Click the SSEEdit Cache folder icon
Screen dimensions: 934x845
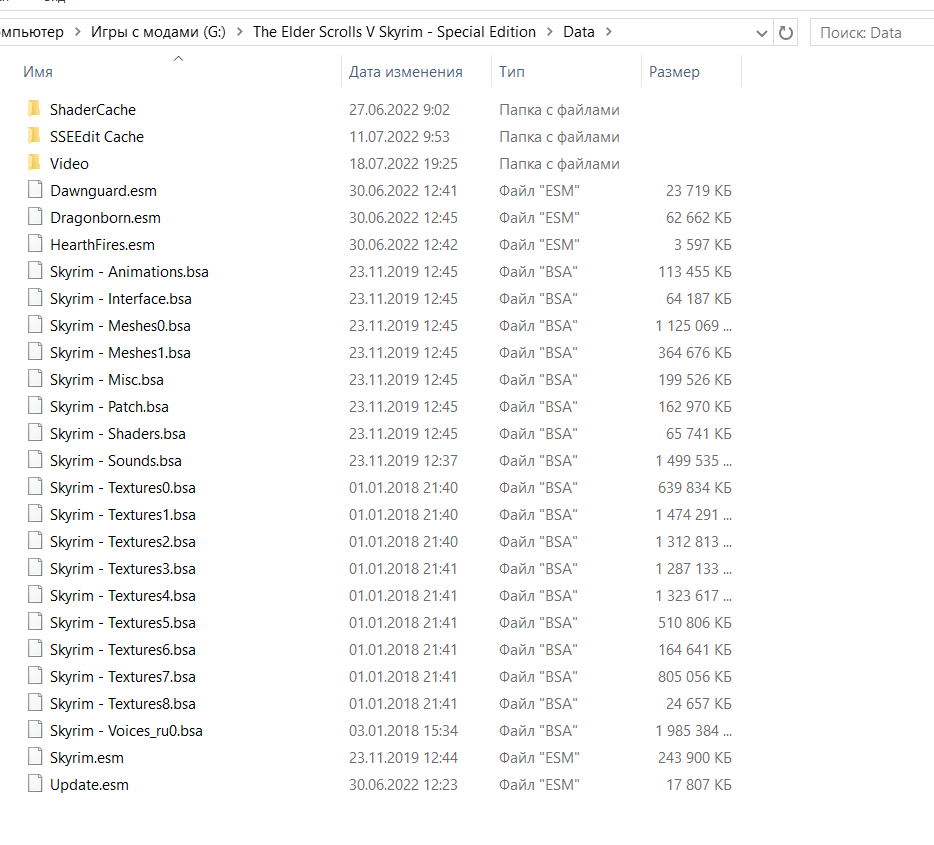tap(35, 136)
